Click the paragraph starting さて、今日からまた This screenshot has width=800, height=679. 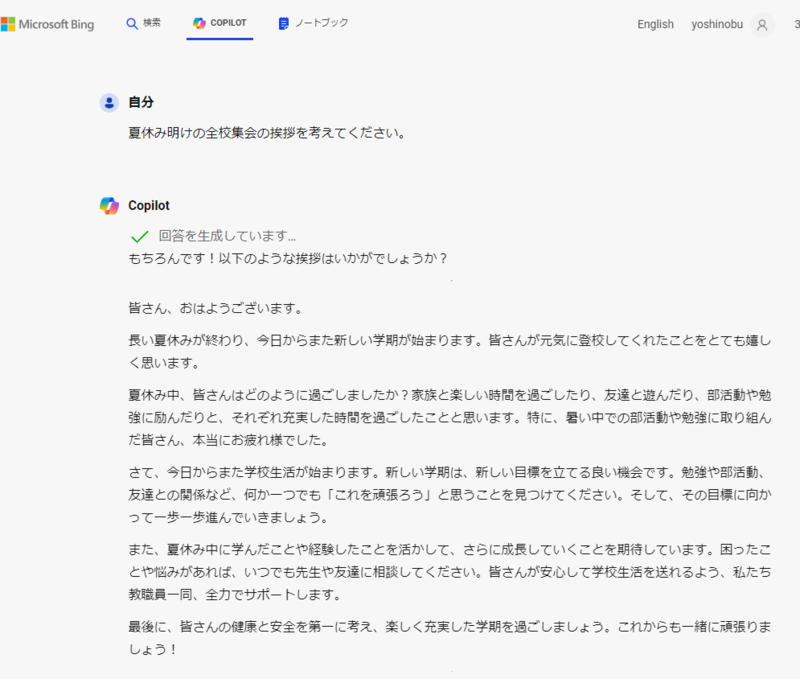[449, 495]
